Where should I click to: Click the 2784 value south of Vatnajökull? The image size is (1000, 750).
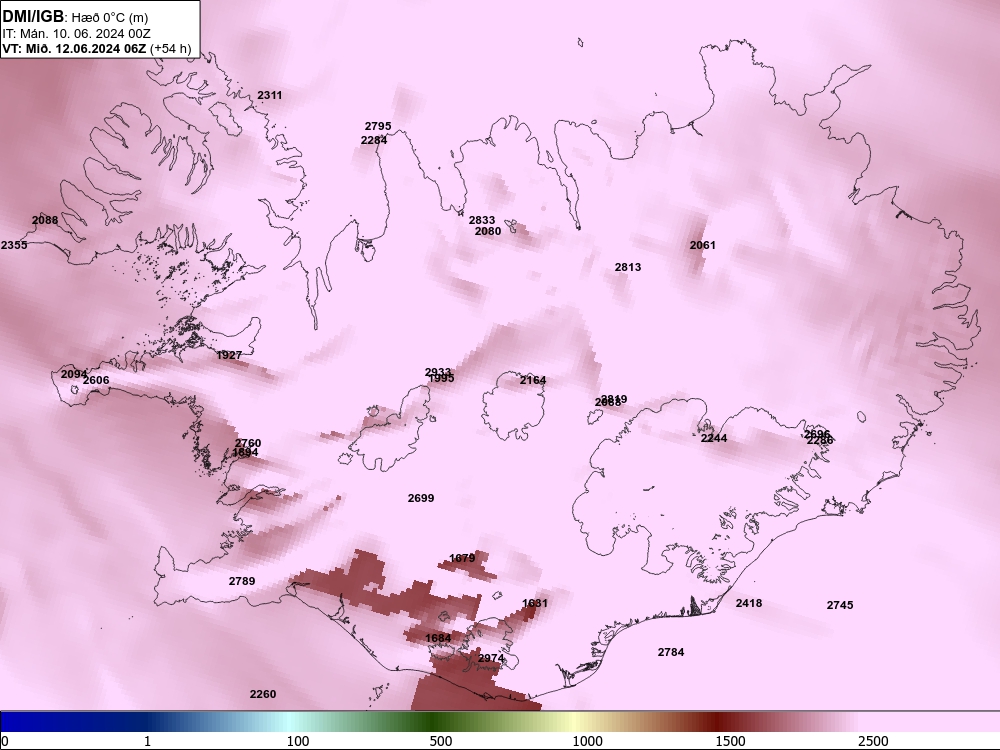(671, 652)
